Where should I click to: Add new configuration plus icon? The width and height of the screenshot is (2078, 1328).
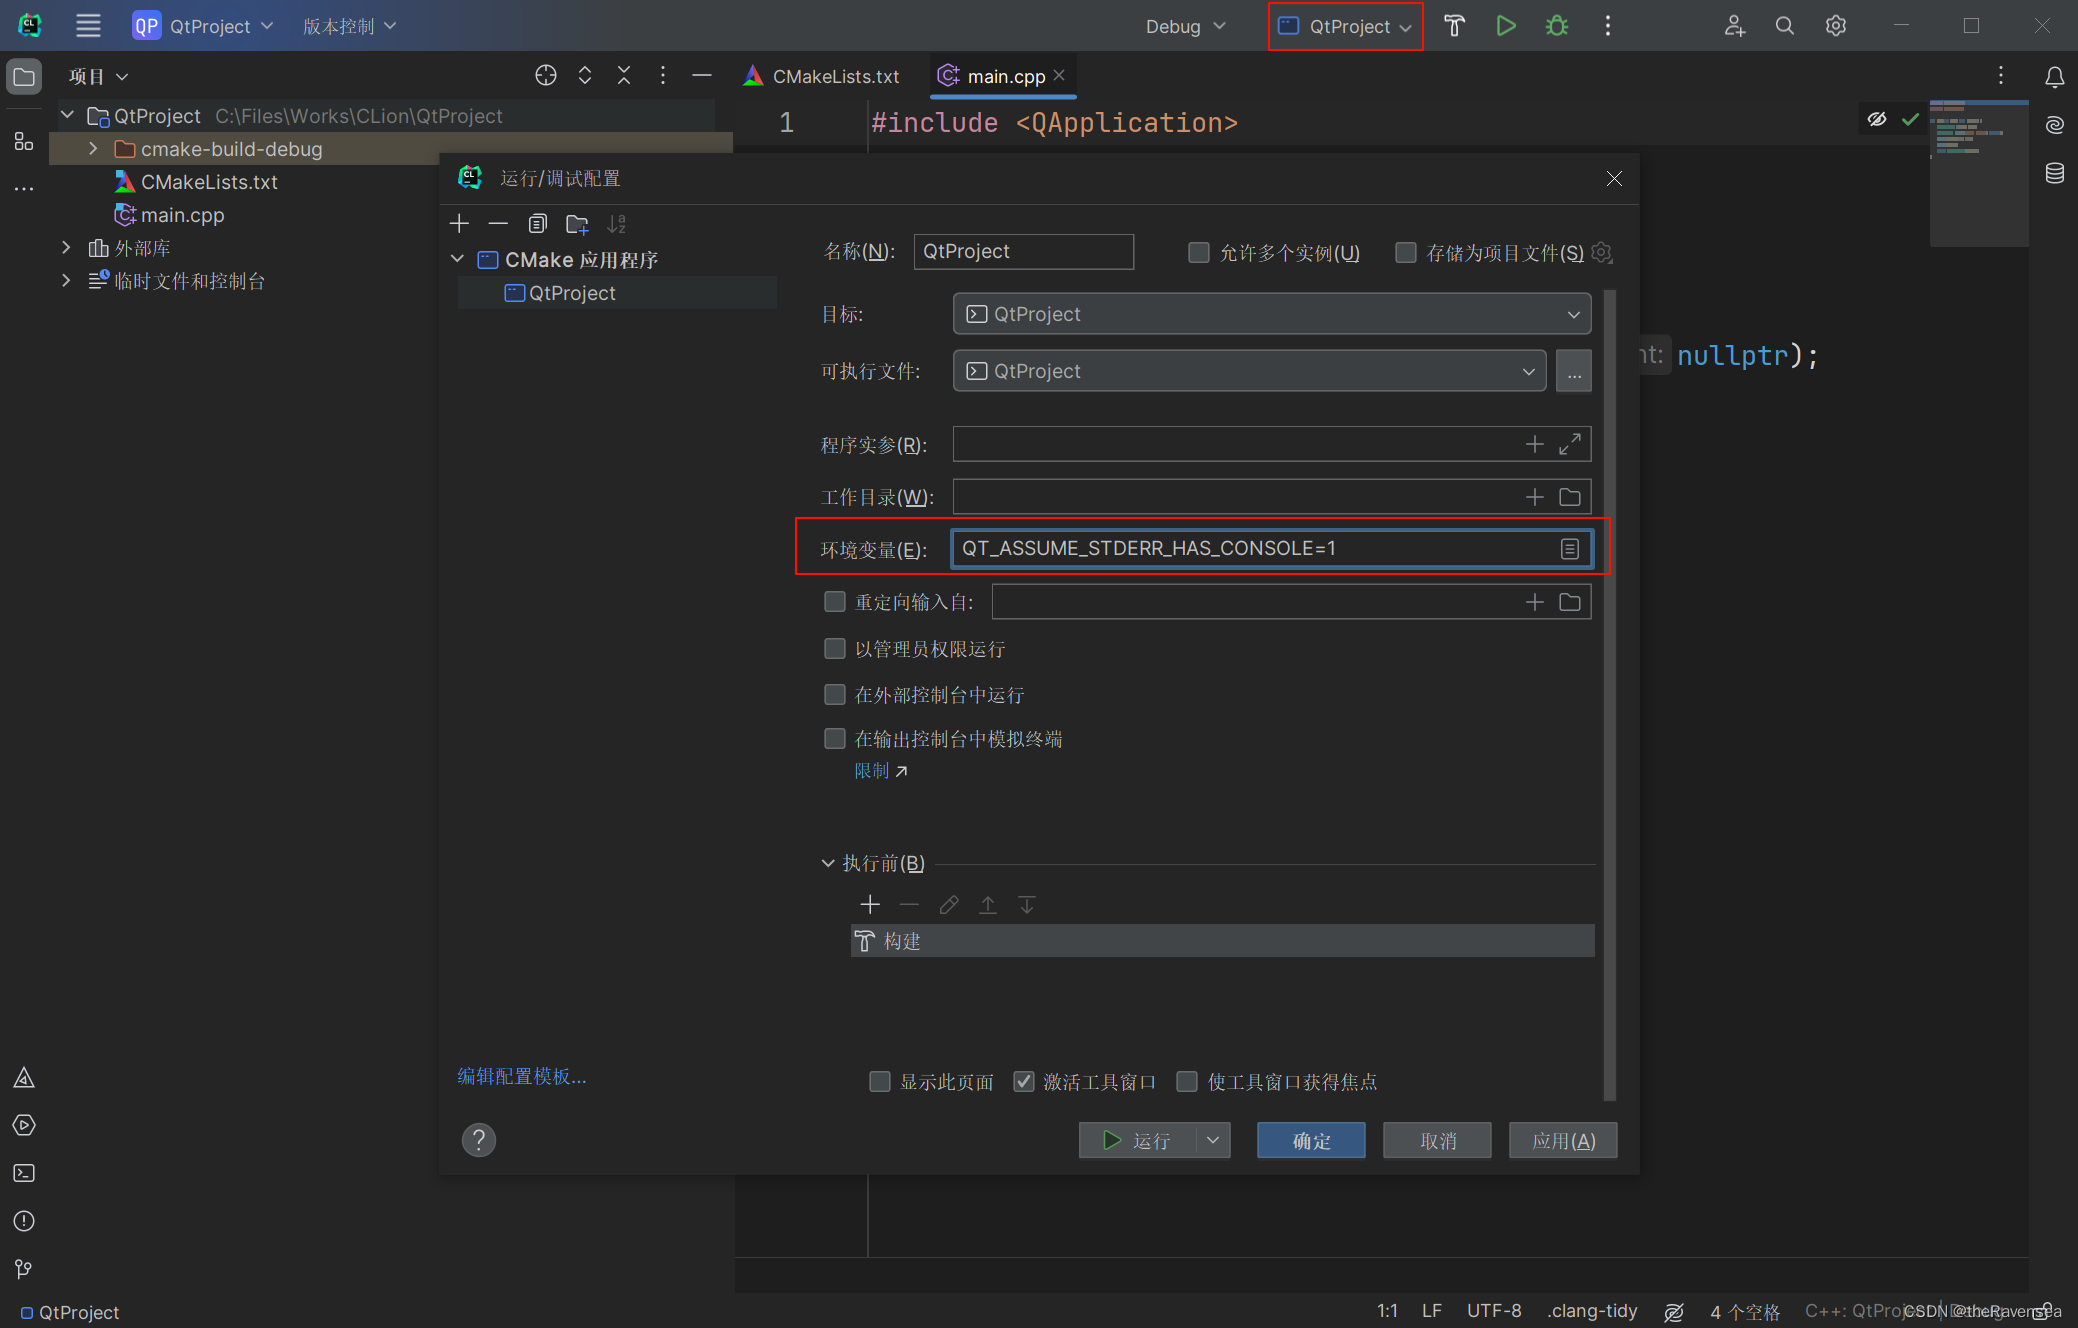click(459, 223)
